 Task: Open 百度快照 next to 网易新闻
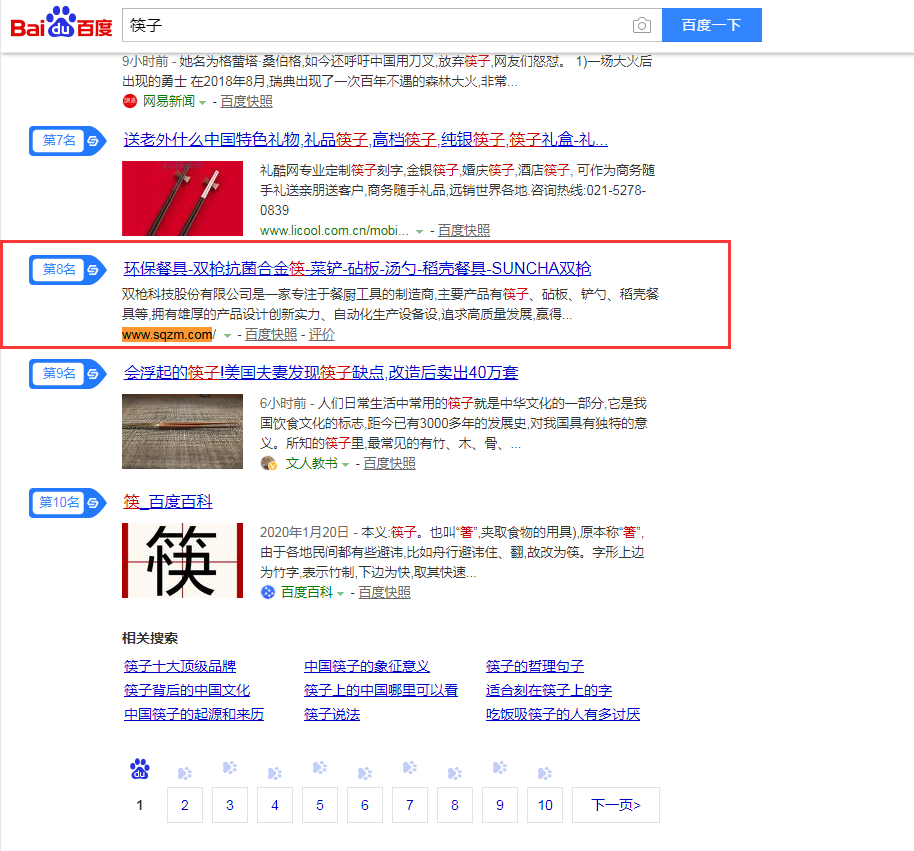(246, 101)
